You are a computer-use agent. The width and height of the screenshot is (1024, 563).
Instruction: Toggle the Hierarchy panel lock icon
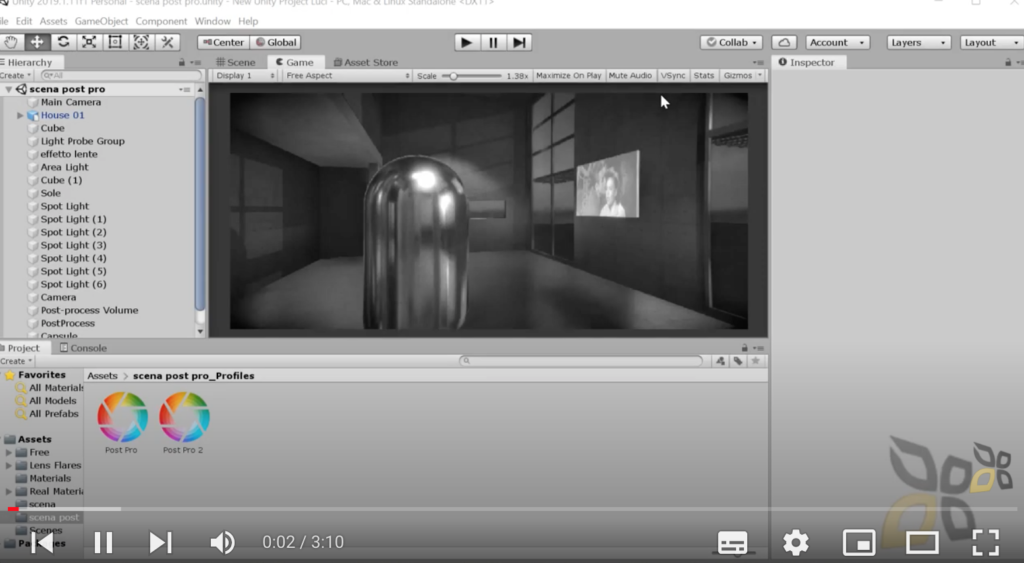click(x=182, y=62)
